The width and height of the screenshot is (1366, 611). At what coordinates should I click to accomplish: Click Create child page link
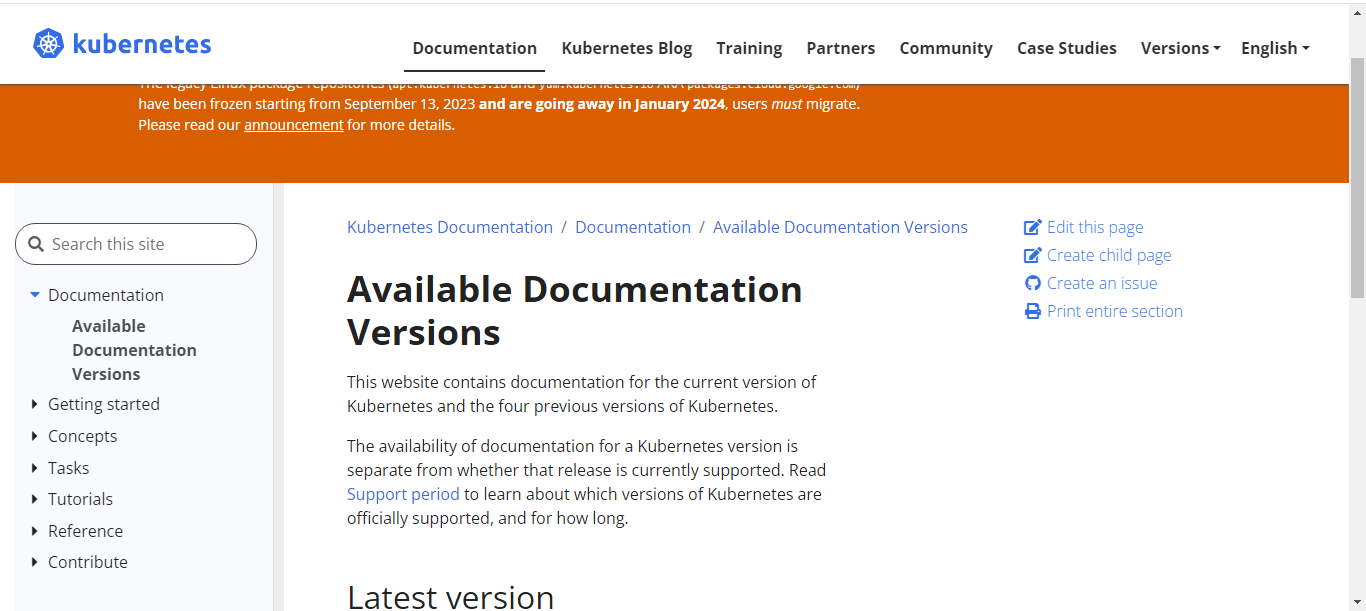tap(1109, 256)
